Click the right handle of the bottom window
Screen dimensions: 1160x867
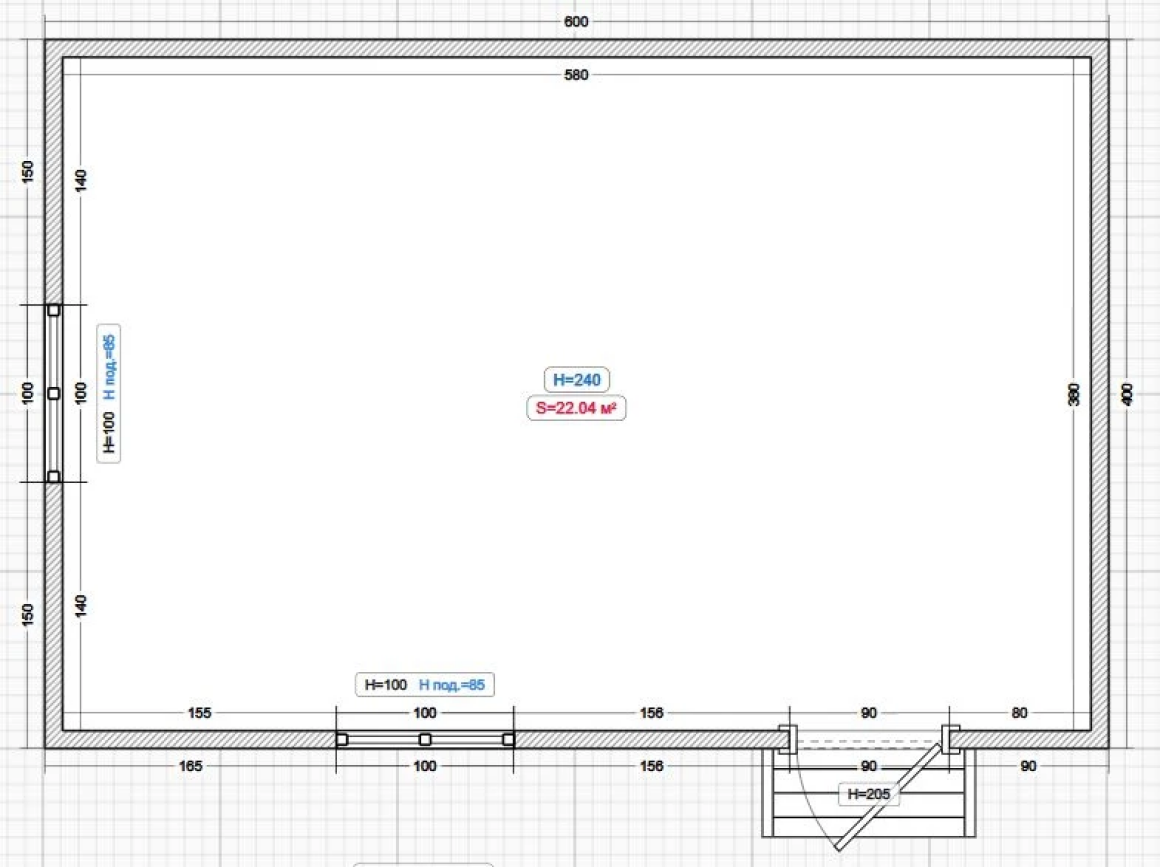pos(508,740)
